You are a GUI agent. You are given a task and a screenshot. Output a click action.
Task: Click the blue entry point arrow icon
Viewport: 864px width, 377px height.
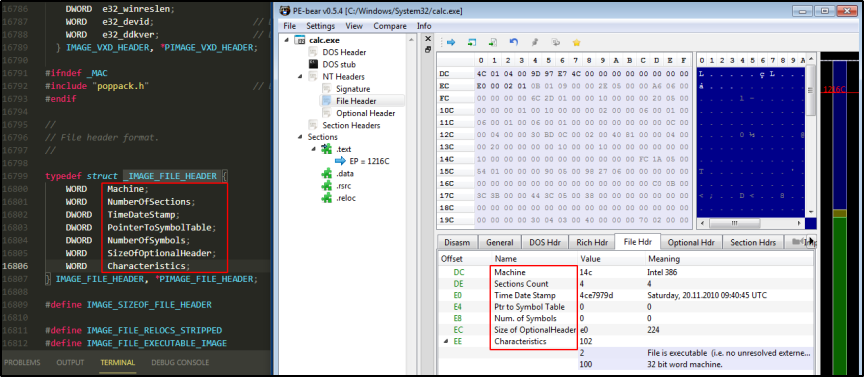[x=341, y=161]
